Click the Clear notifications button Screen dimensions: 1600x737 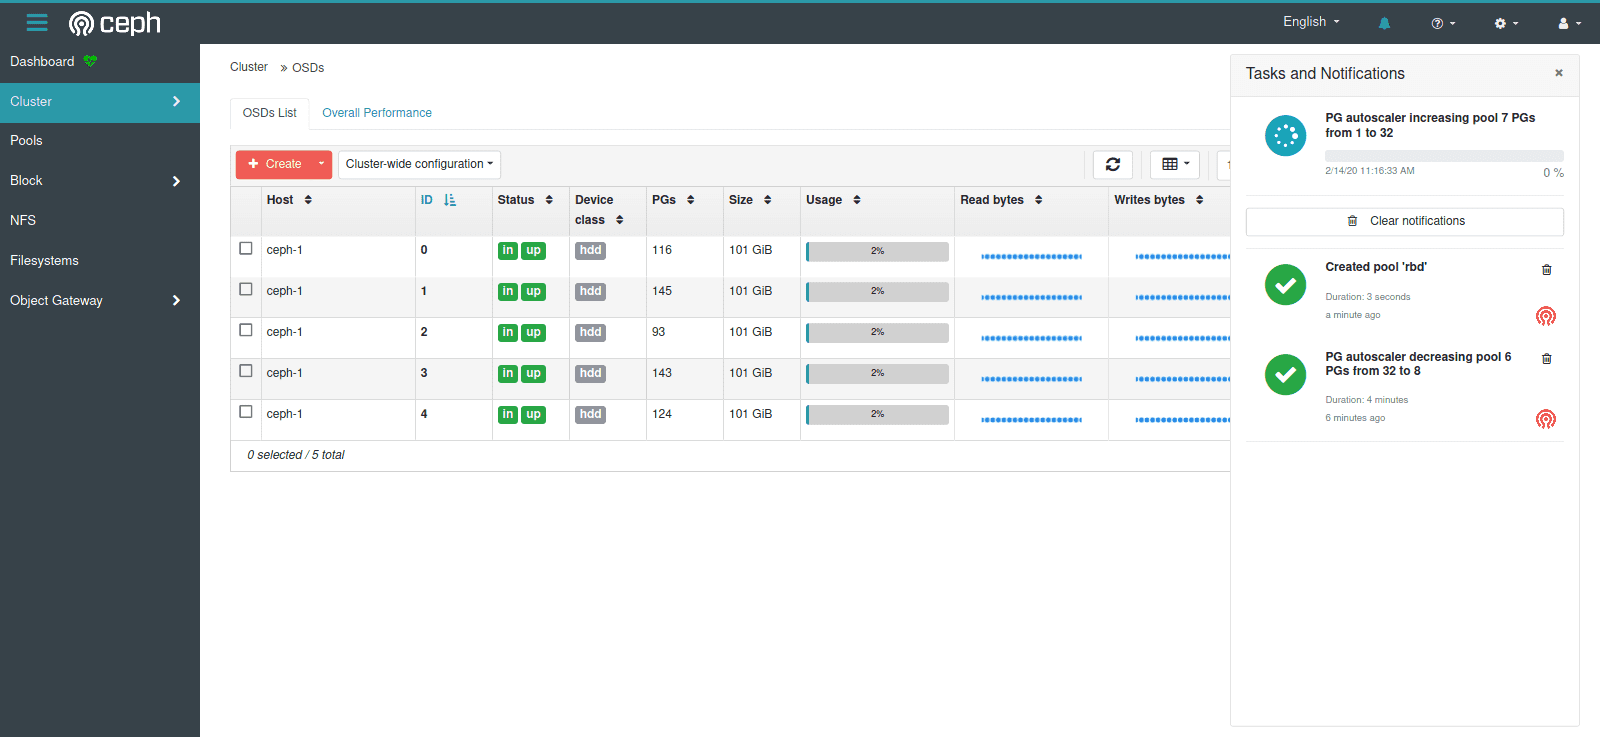(1404, 221)
